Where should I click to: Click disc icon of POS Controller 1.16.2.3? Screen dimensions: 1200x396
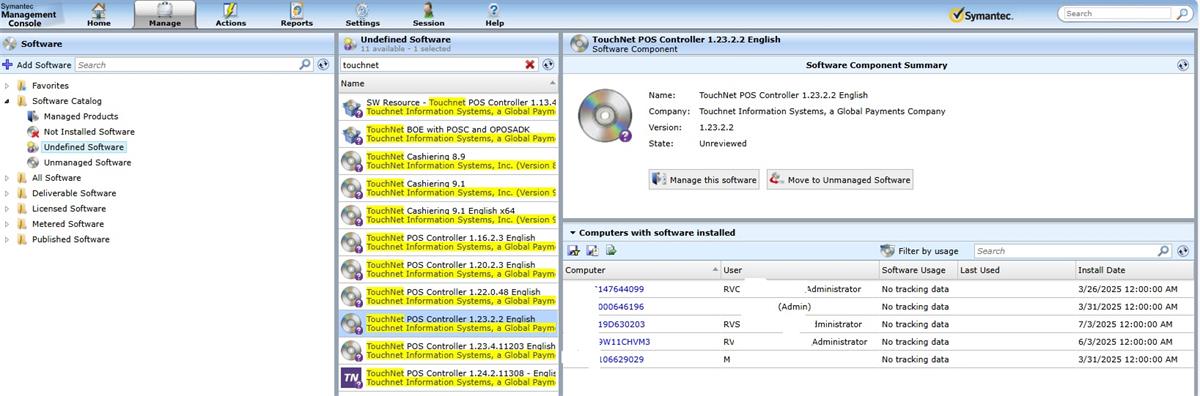[351, 242]
